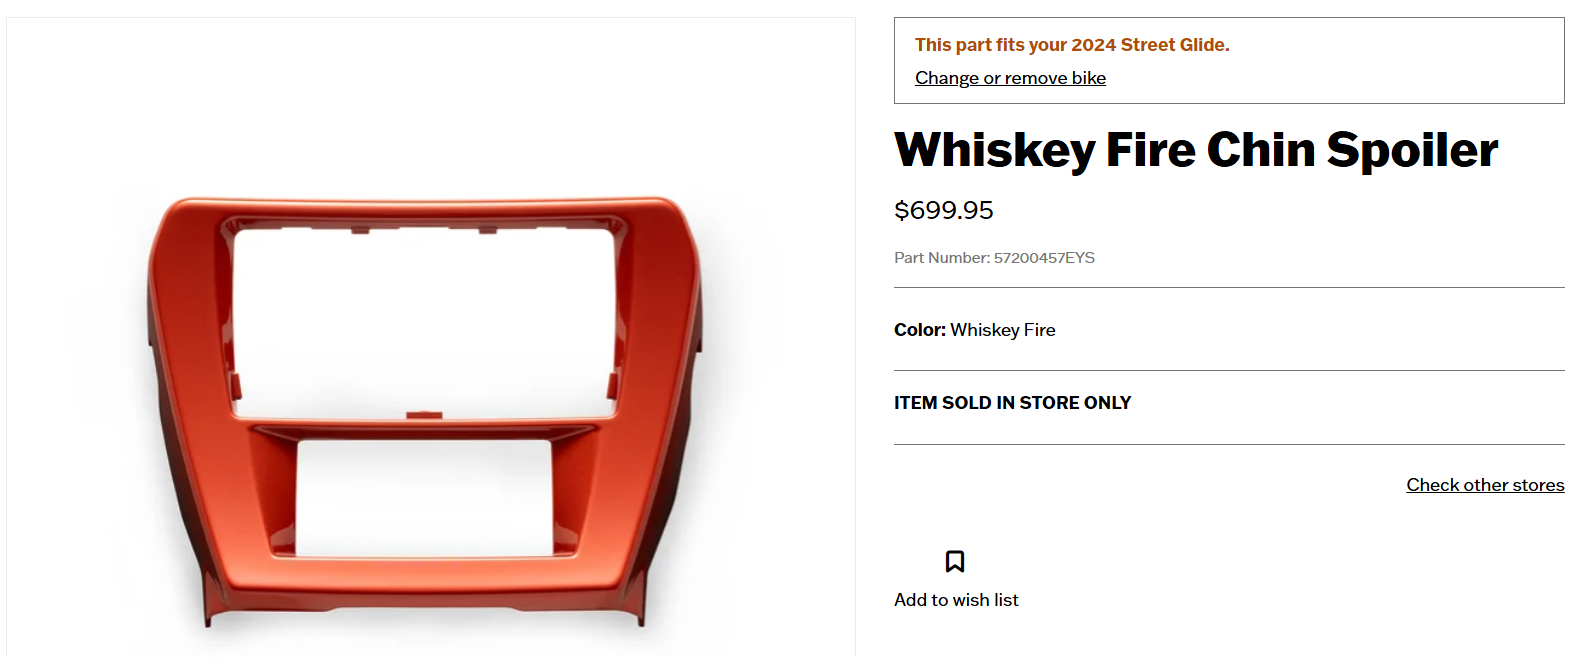Click the 'This part fits your' fitment message
This screenshot has width=1585, height=657.
(x=990, y=45)
